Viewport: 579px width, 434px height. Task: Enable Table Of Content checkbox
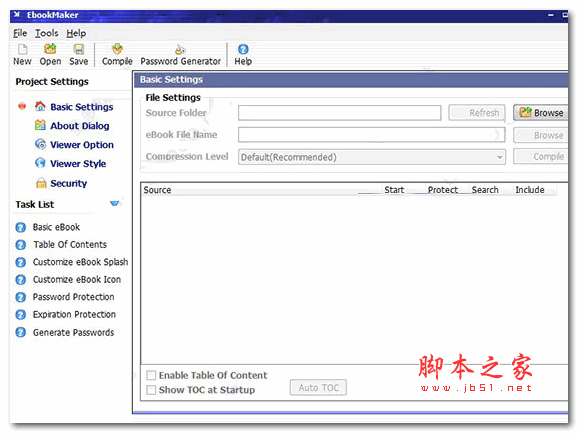coord(151,375)
